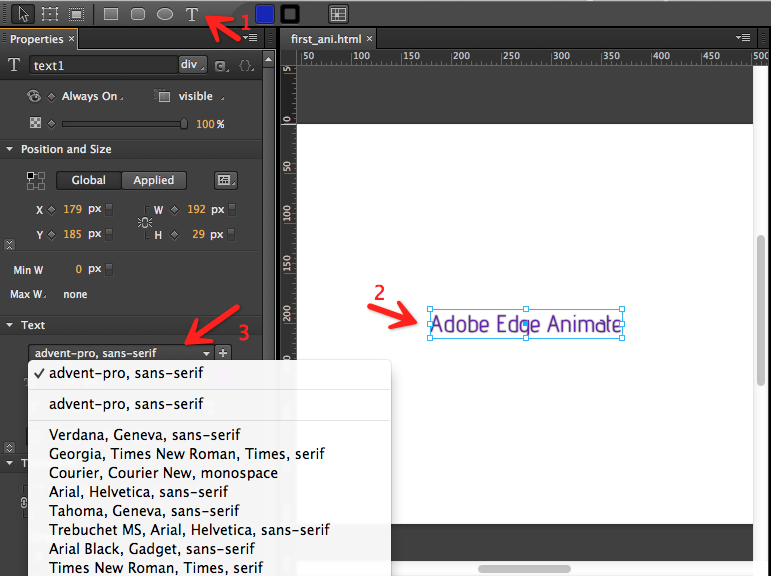Image resolution: width=771 pixels, height=576 pixels.
Task: Click the link width and height icon
Action: click(x=145, y=222)
